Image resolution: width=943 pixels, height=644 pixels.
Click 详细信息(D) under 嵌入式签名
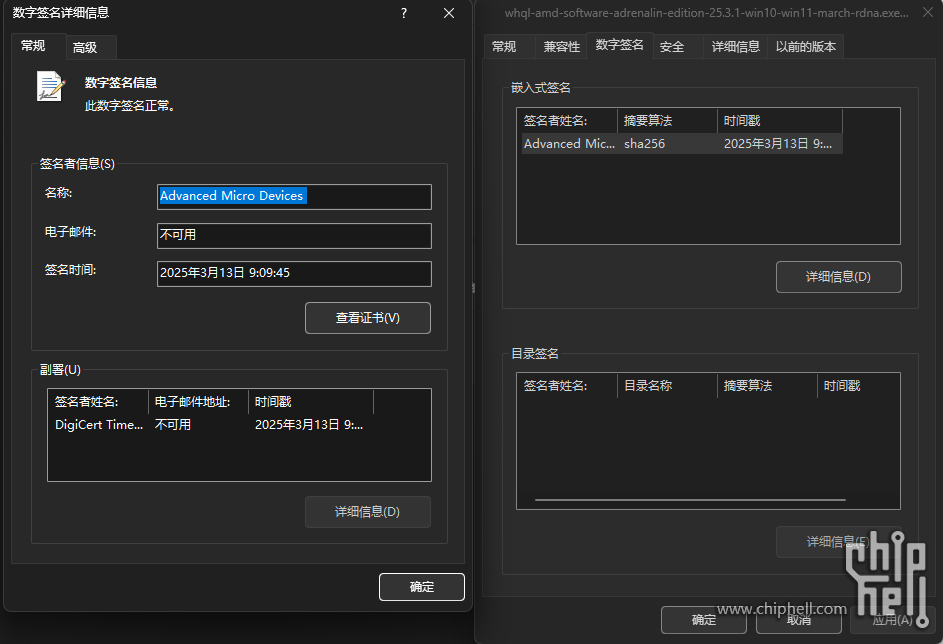[x=838, y=277]
